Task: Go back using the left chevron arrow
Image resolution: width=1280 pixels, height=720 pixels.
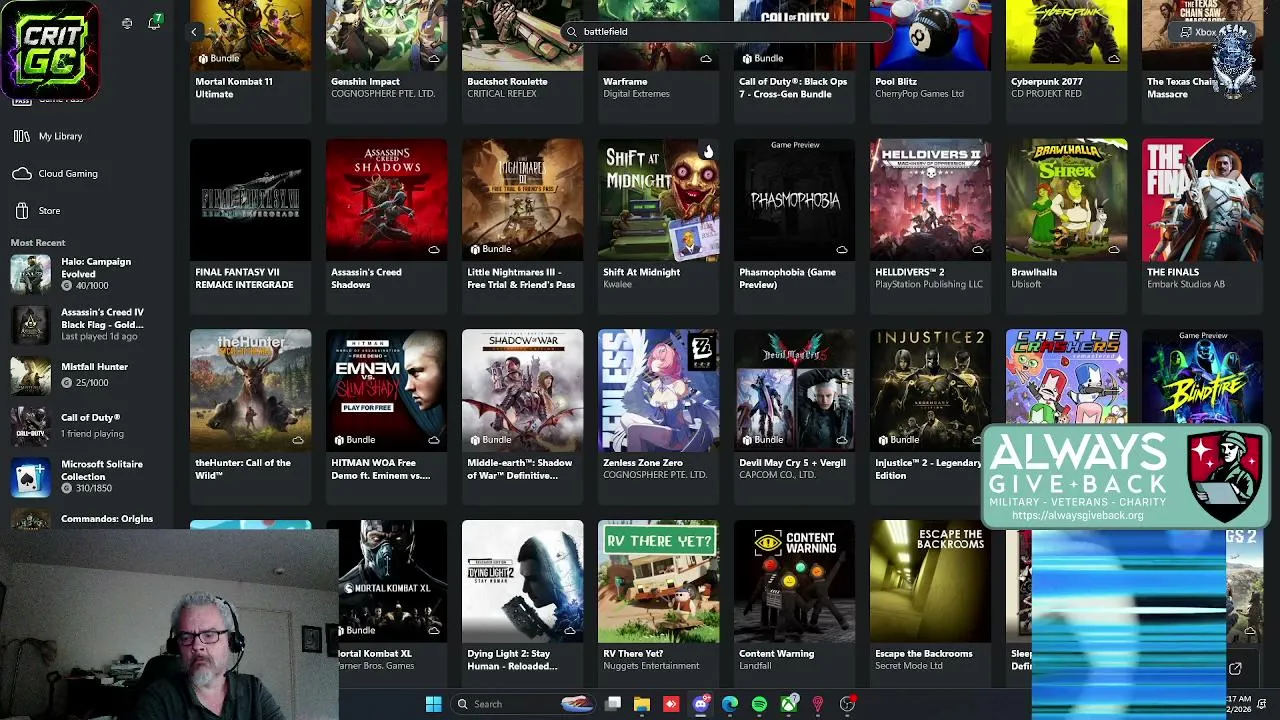Action: click(x=194, y=32)
